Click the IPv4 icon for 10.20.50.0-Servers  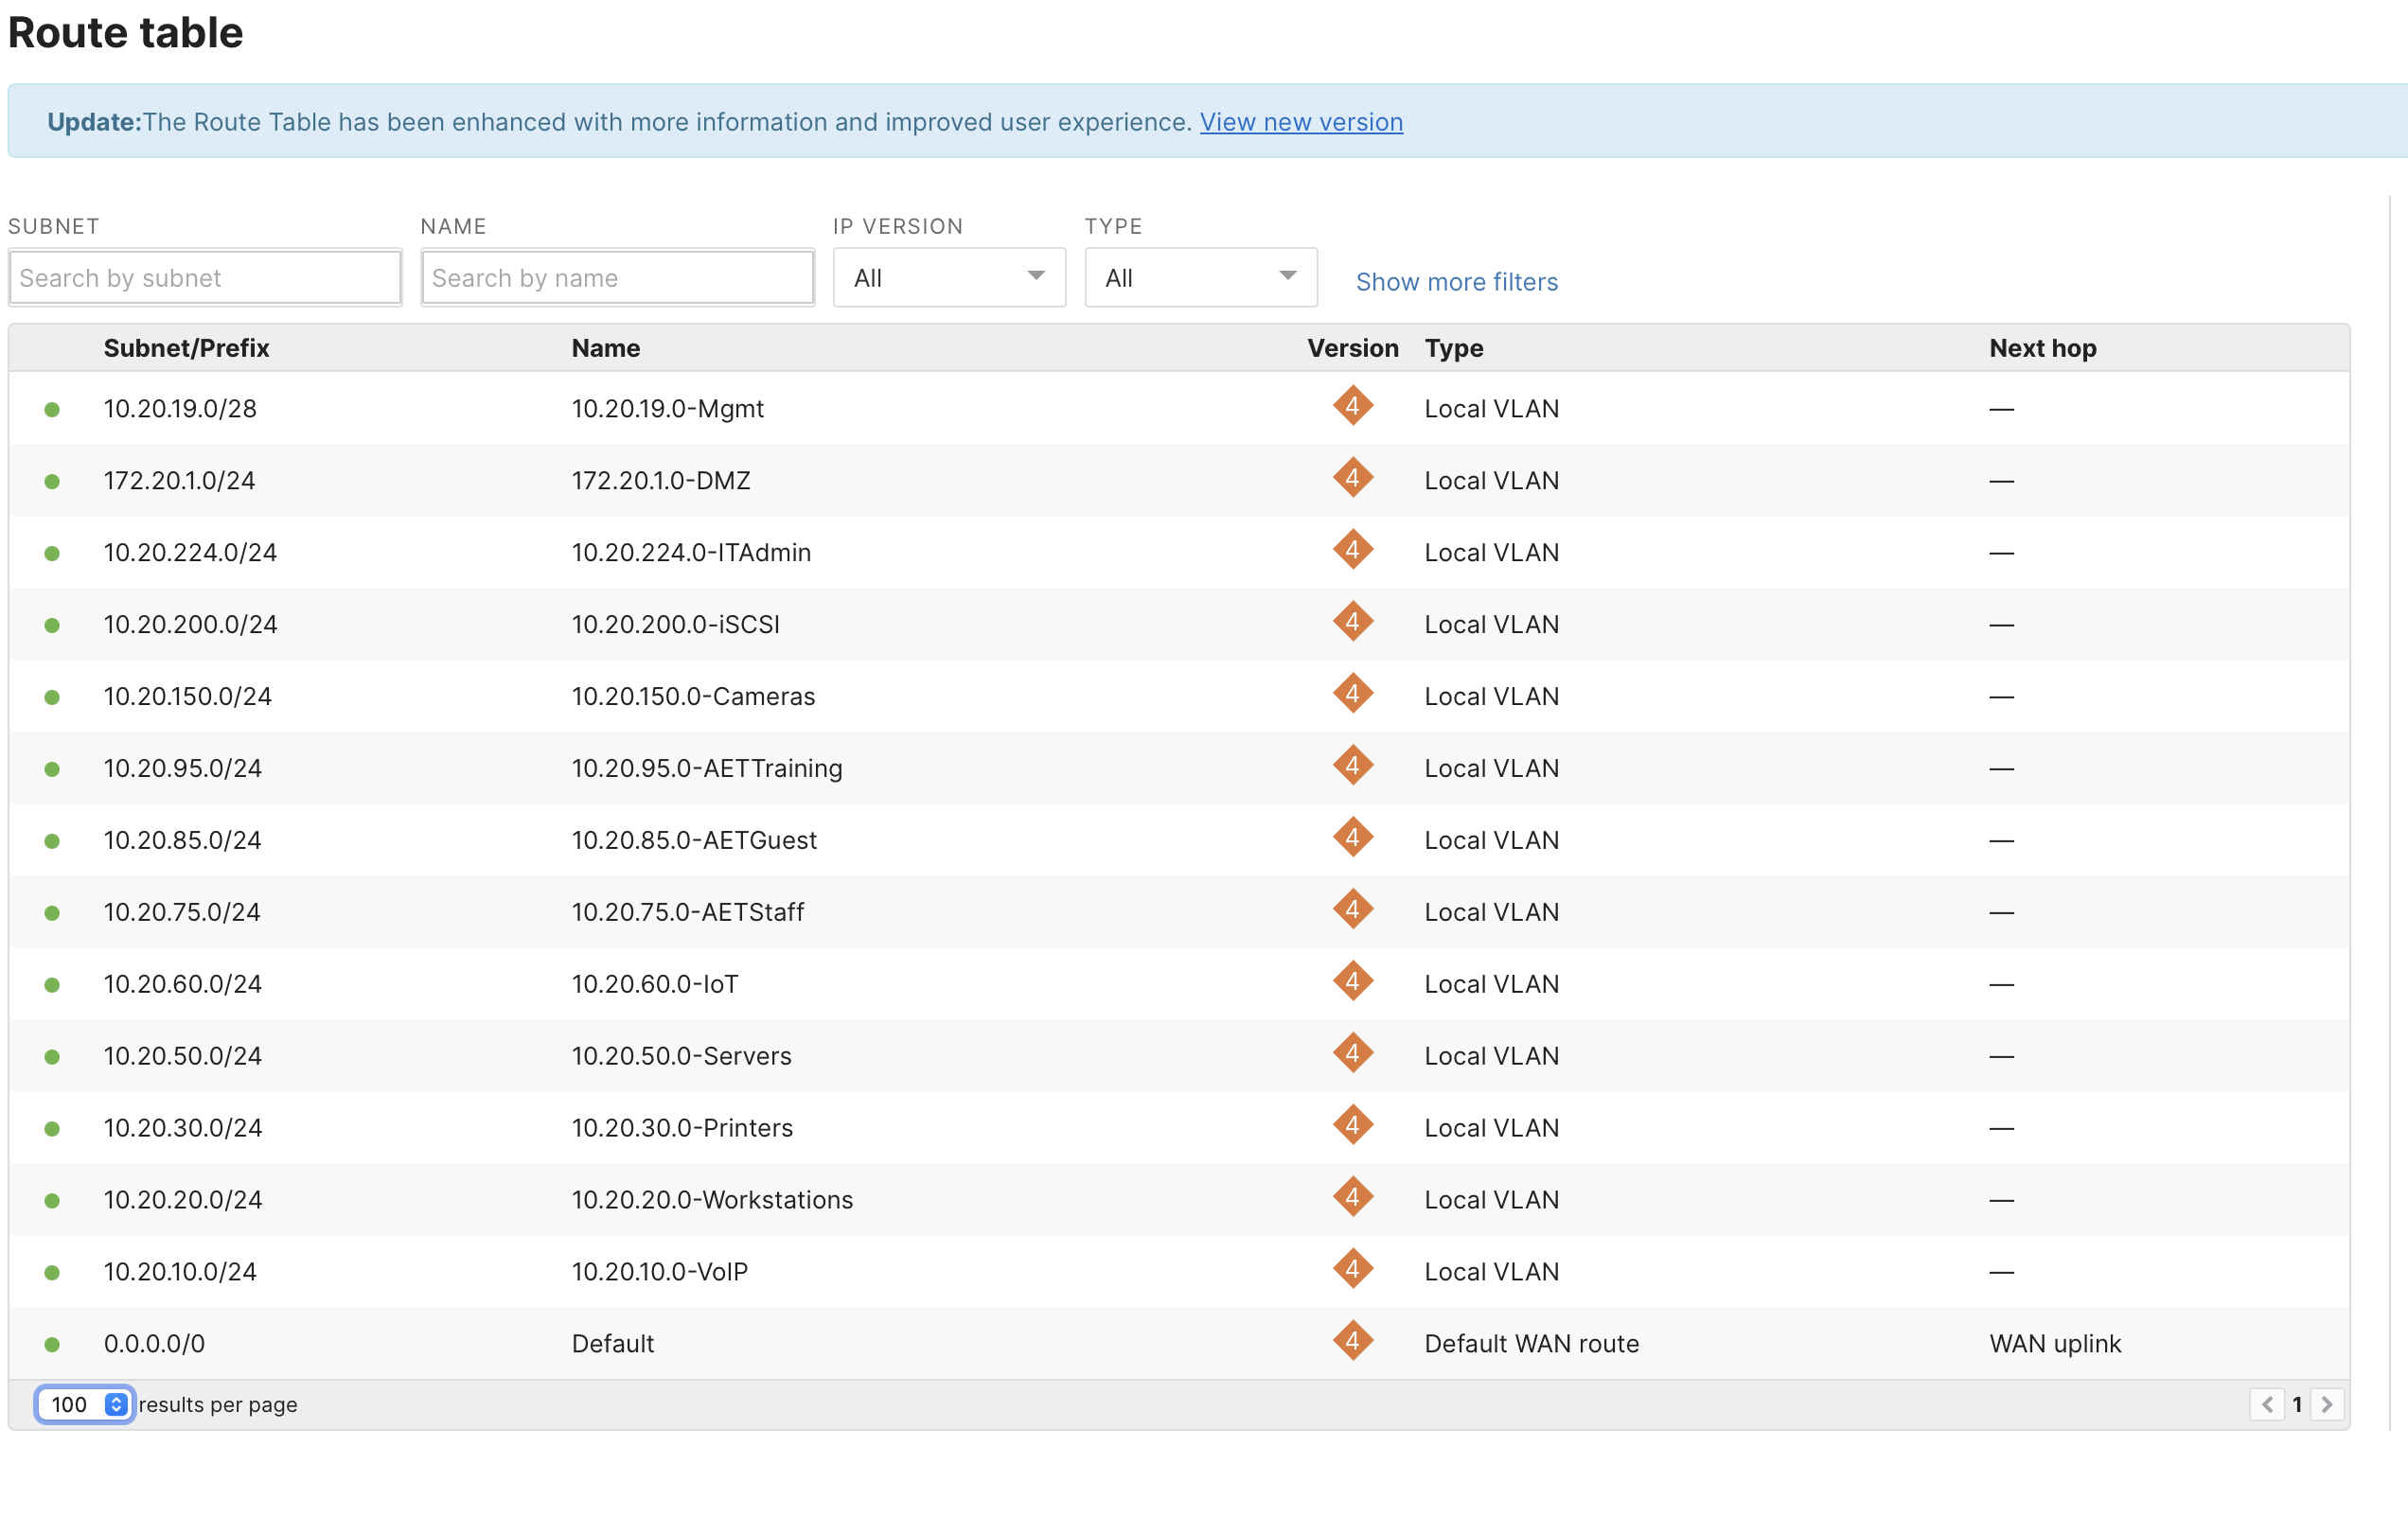pos(1353,1053)
